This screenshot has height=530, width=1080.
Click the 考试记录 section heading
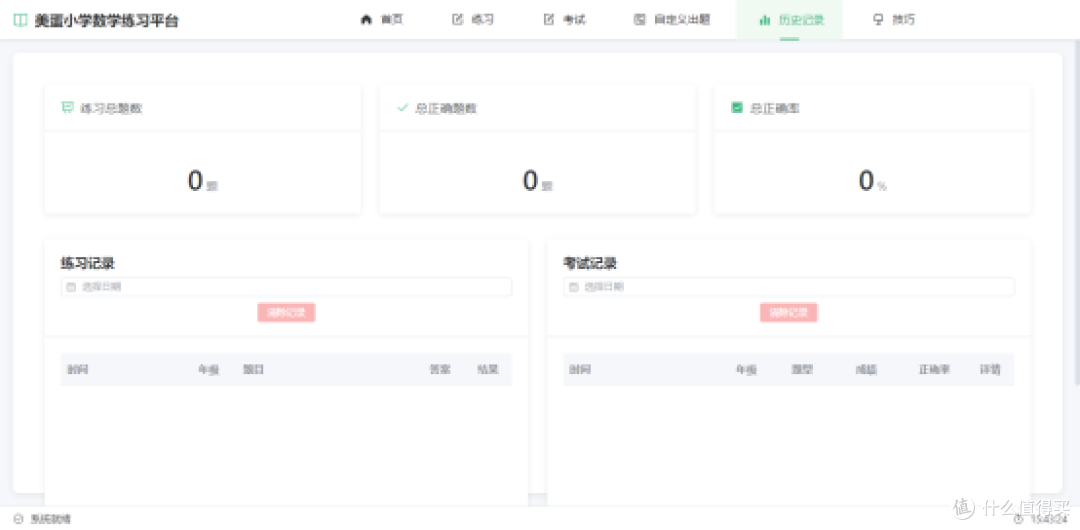tap(590, 263)
